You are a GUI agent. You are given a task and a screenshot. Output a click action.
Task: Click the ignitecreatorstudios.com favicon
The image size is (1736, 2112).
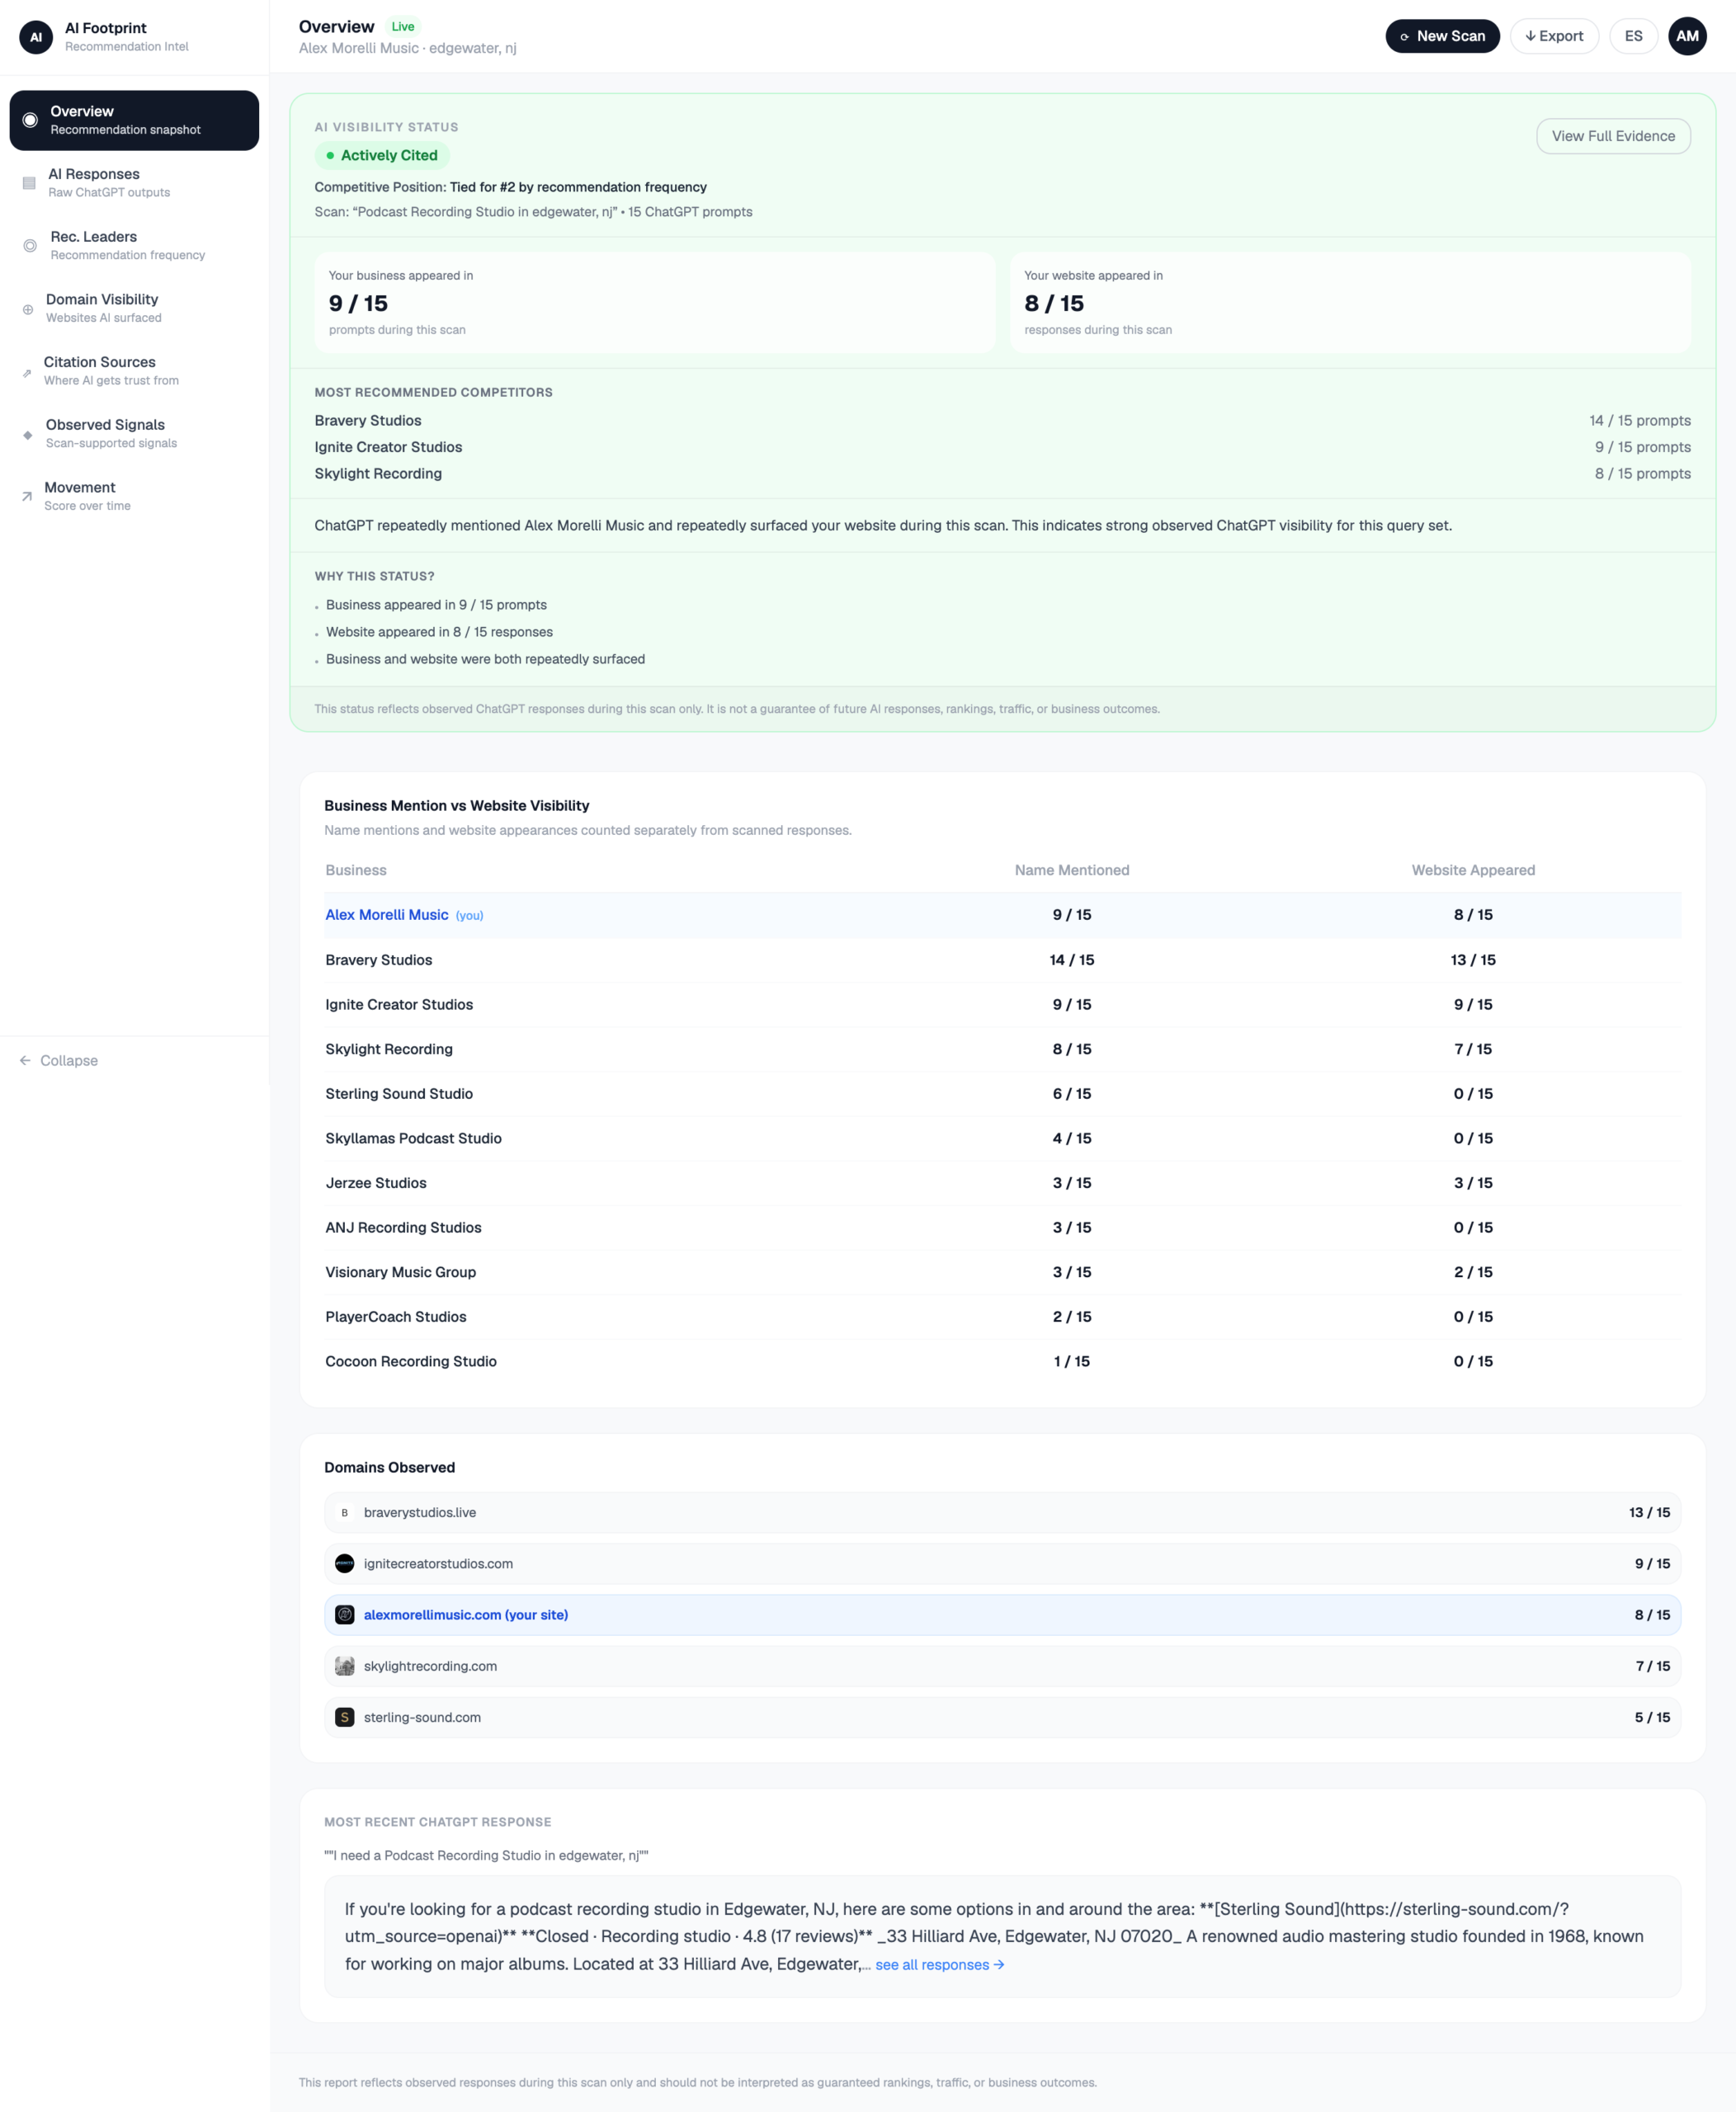click(x=344, y=1563)
